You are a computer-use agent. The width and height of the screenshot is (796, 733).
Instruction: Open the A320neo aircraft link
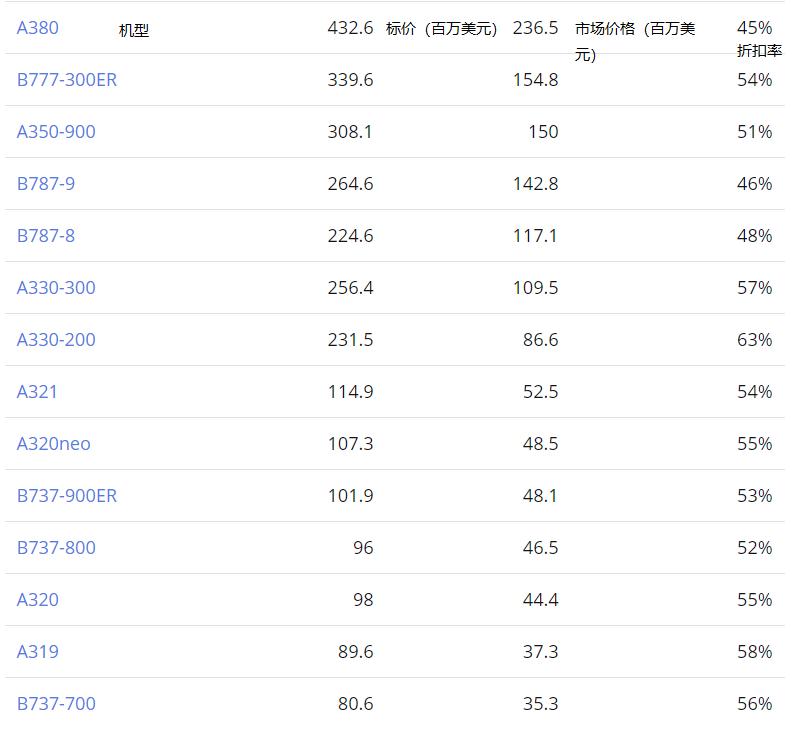point(53,444)
